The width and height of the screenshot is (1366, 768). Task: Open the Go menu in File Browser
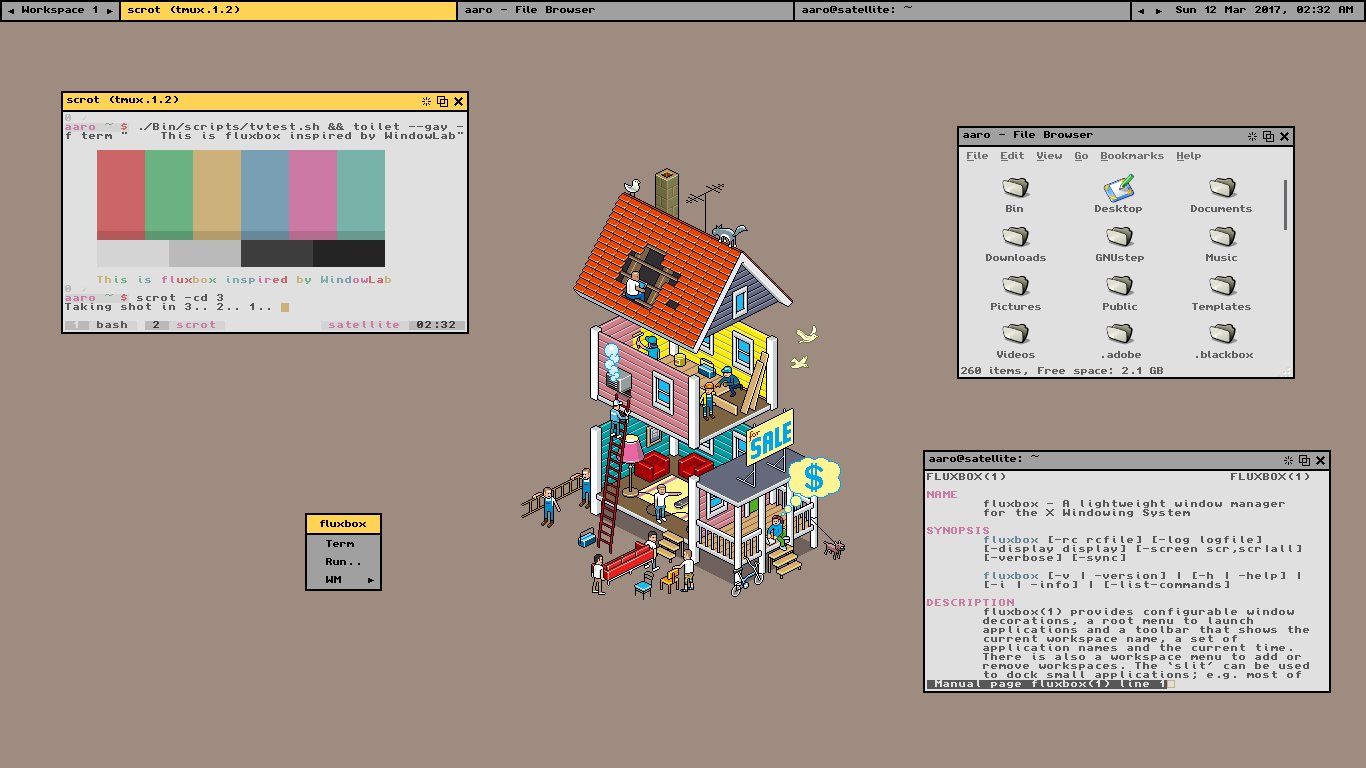tap(1081, 156)
